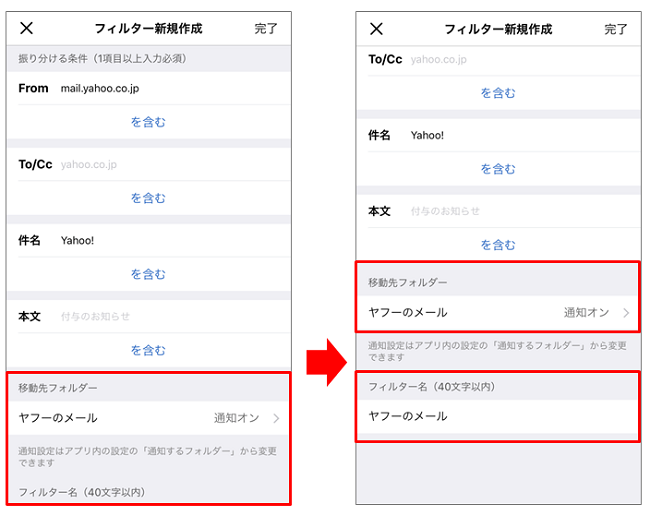Open the ヤフーのメール destination folder row on the right screen

click(498, 313)
